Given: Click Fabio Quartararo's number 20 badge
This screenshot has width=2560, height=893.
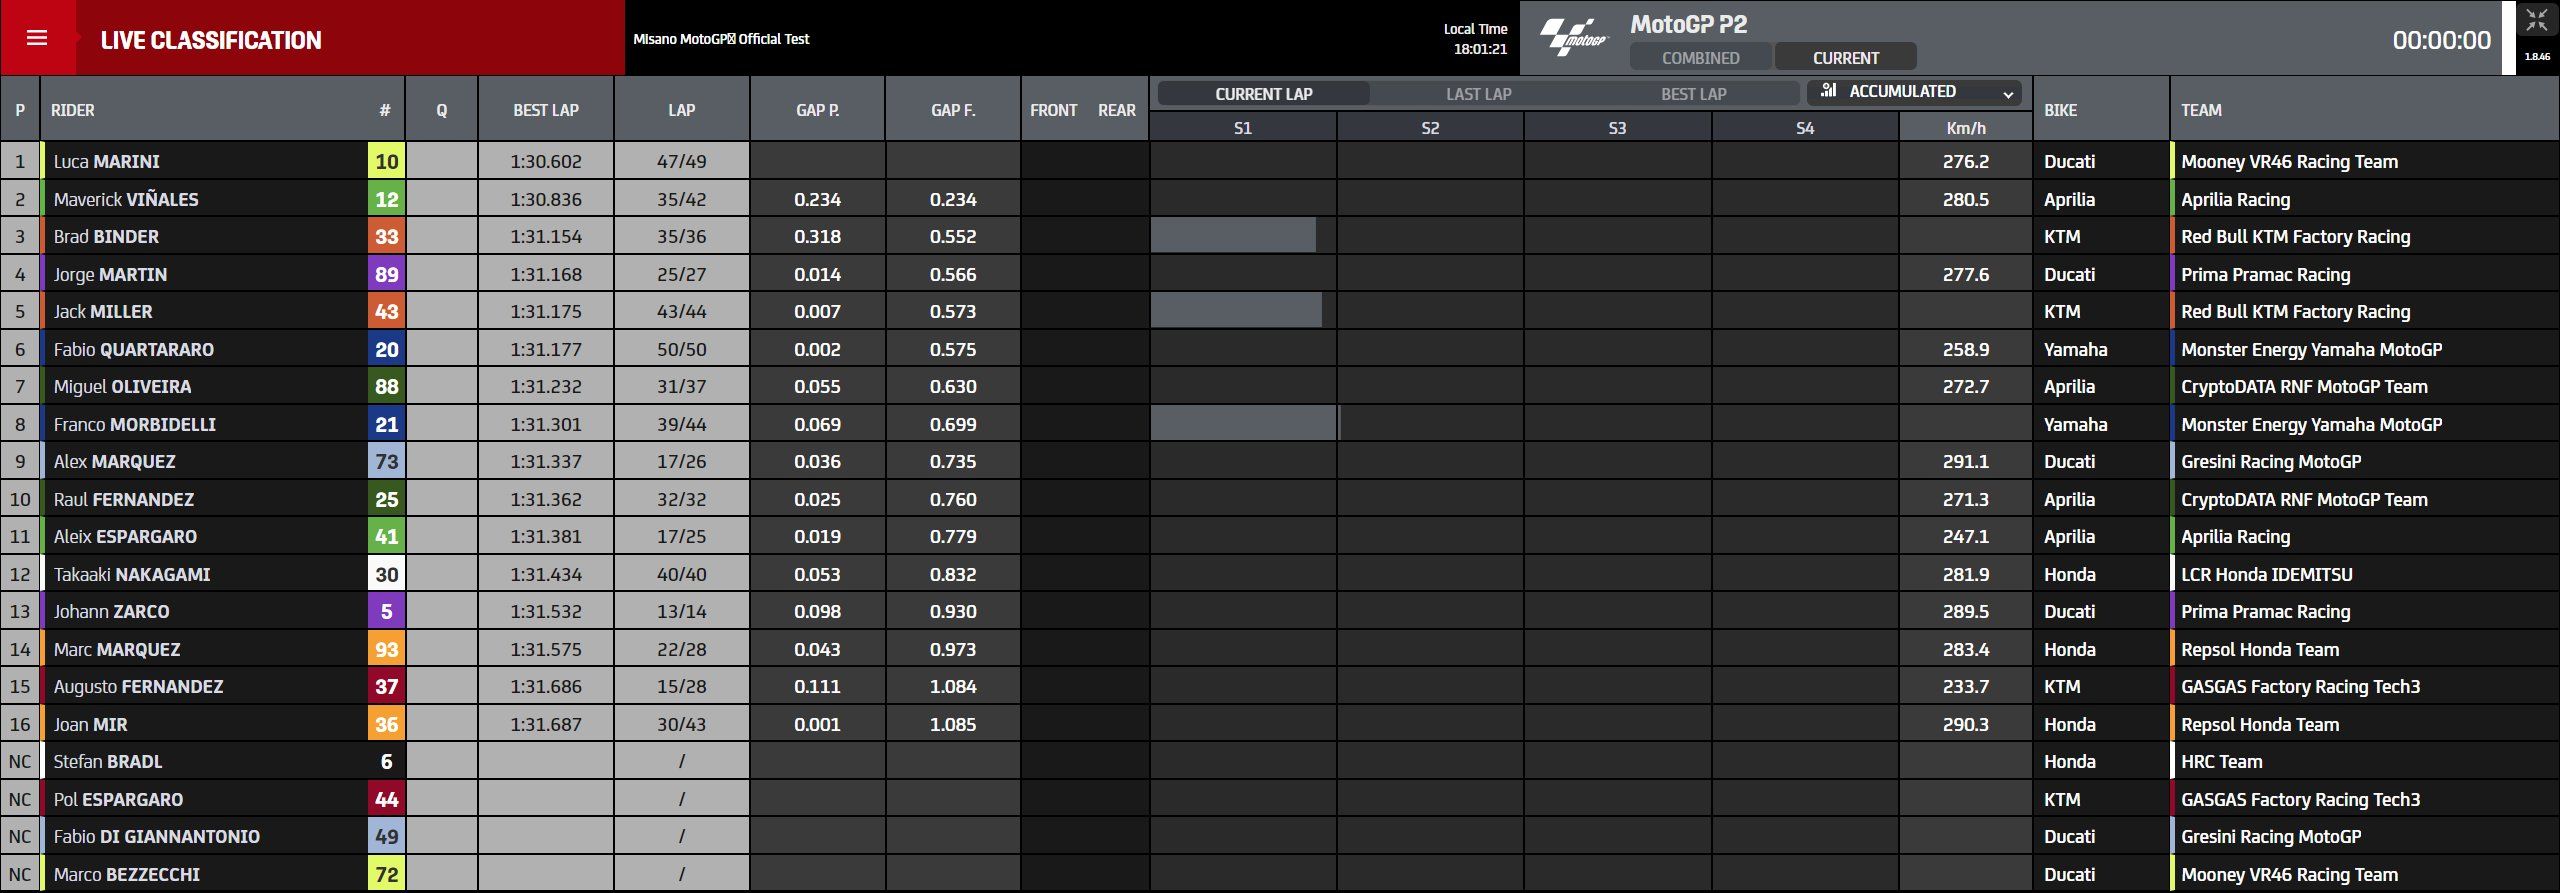Looking at the screenshot, I should [x=386, y=349].
